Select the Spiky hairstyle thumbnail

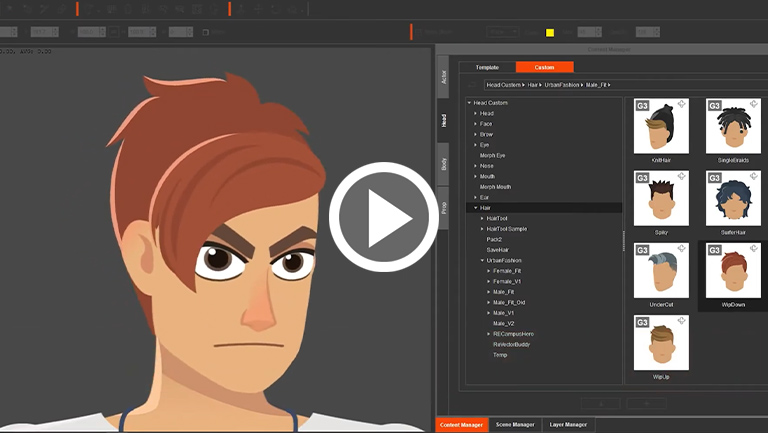click(x=661, y=198)
